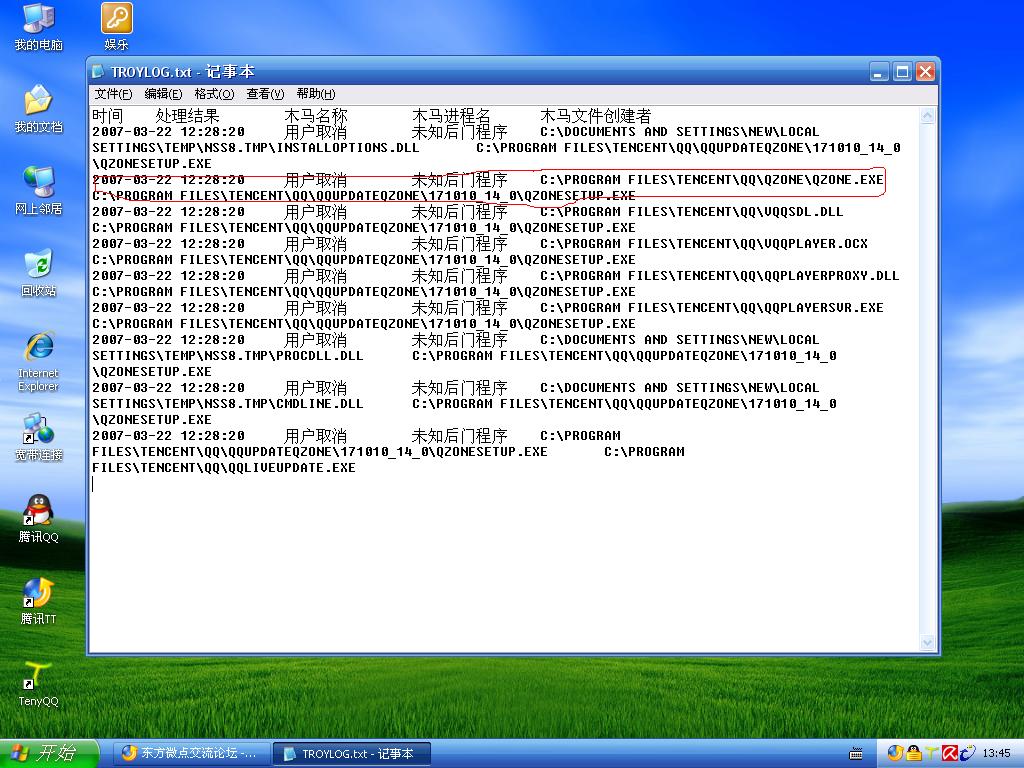
Task: Open 我的文档 folder icon
Action: click(x=39, y=108)
